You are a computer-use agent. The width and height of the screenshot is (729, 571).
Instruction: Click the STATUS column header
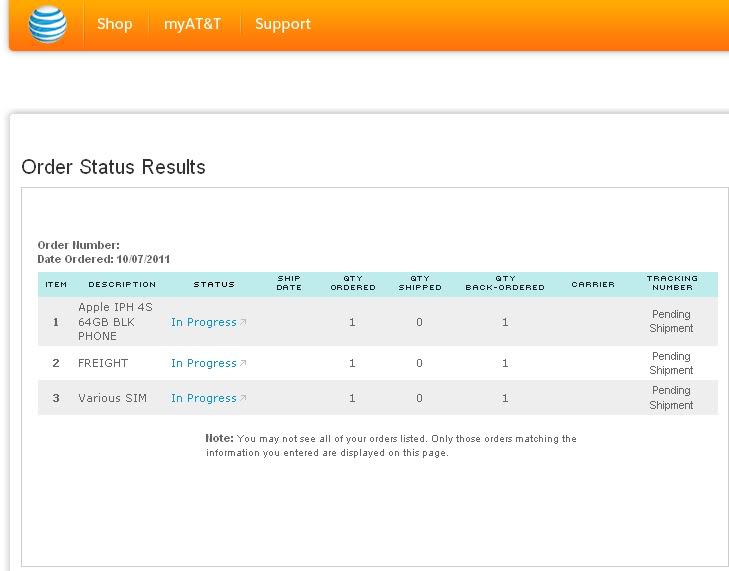214,284
